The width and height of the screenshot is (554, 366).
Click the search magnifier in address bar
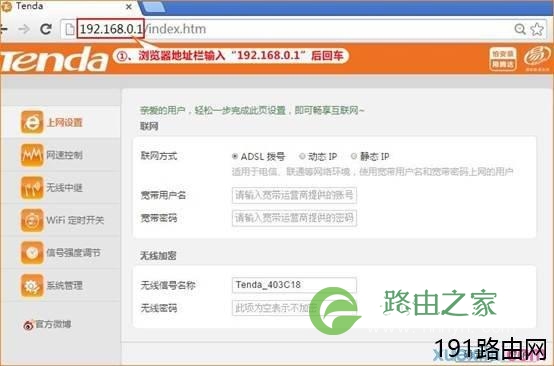pyautogui.click(x=520, y=29)
